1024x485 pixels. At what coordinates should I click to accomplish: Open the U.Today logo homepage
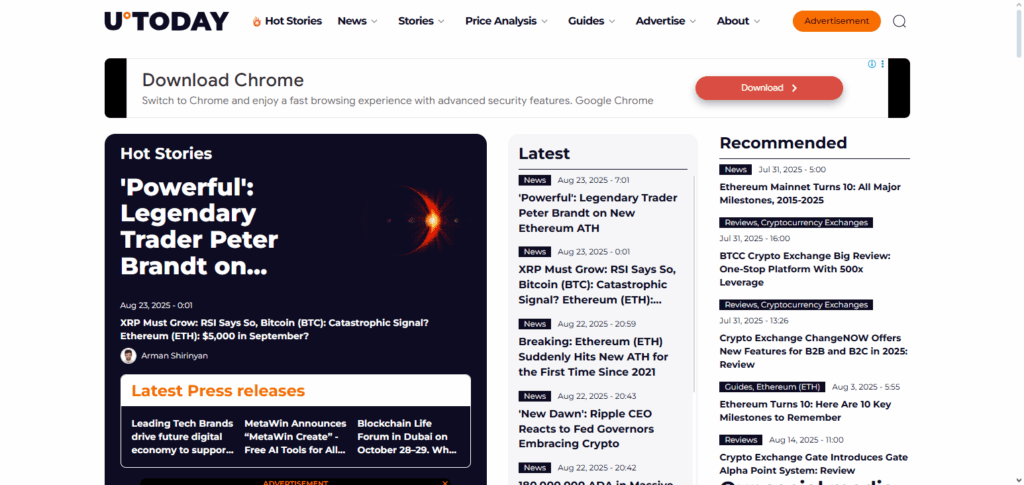pos(167,21)
